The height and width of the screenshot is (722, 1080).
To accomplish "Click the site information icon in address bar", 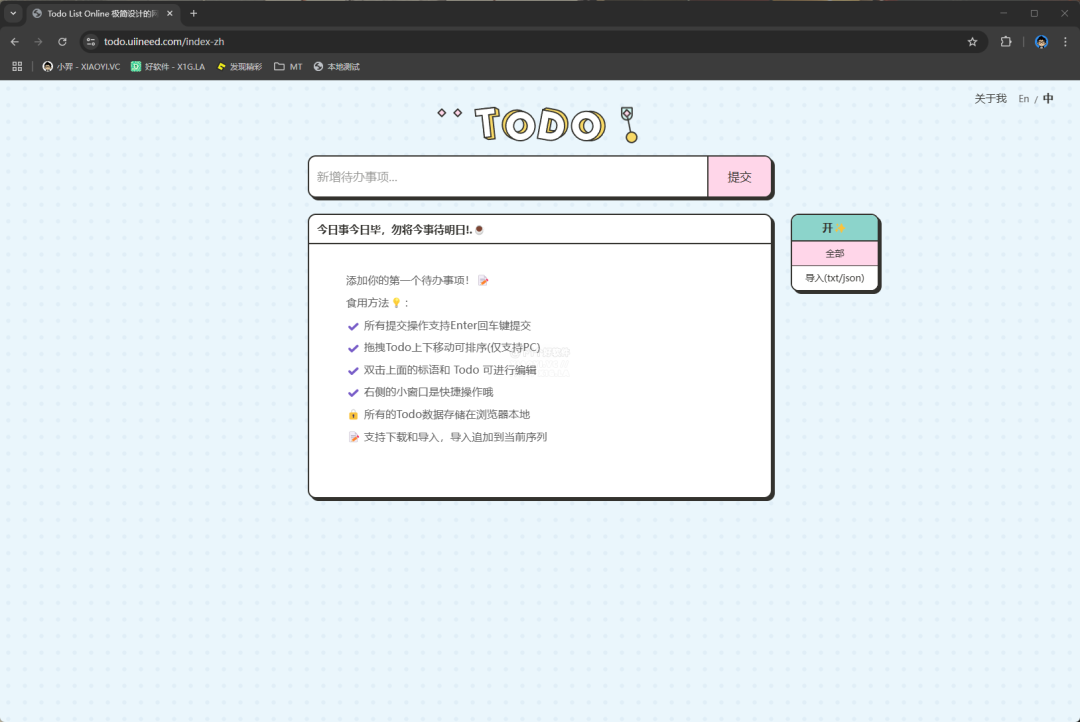I will tap(90, 42).
